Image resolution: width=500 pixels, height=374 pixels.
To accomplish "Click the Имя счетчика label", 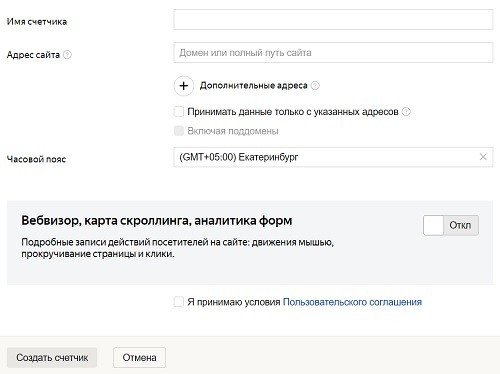I will [x=37, y=22].
